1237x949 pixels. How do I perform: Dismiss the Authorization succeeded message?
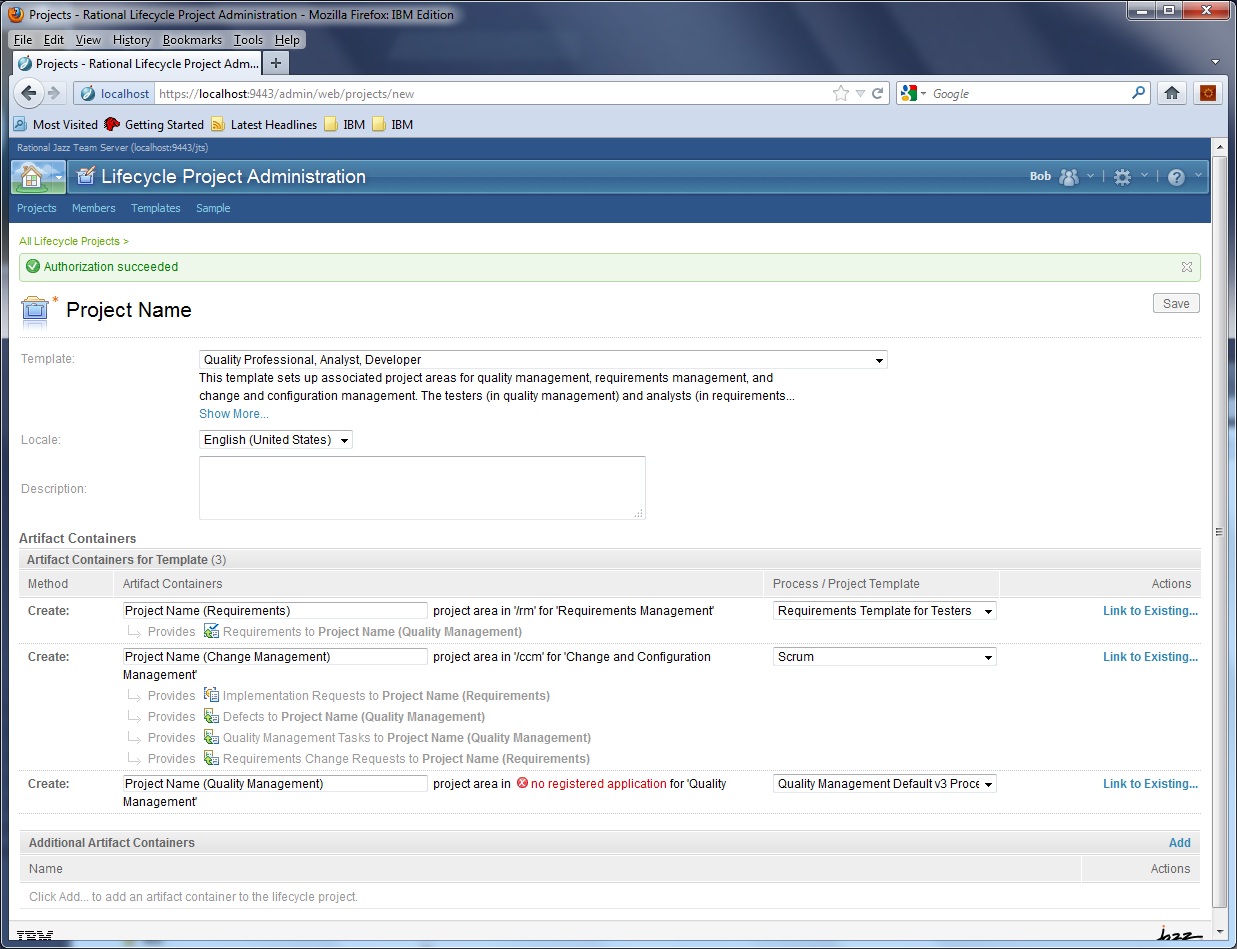tap(1187, 267)
